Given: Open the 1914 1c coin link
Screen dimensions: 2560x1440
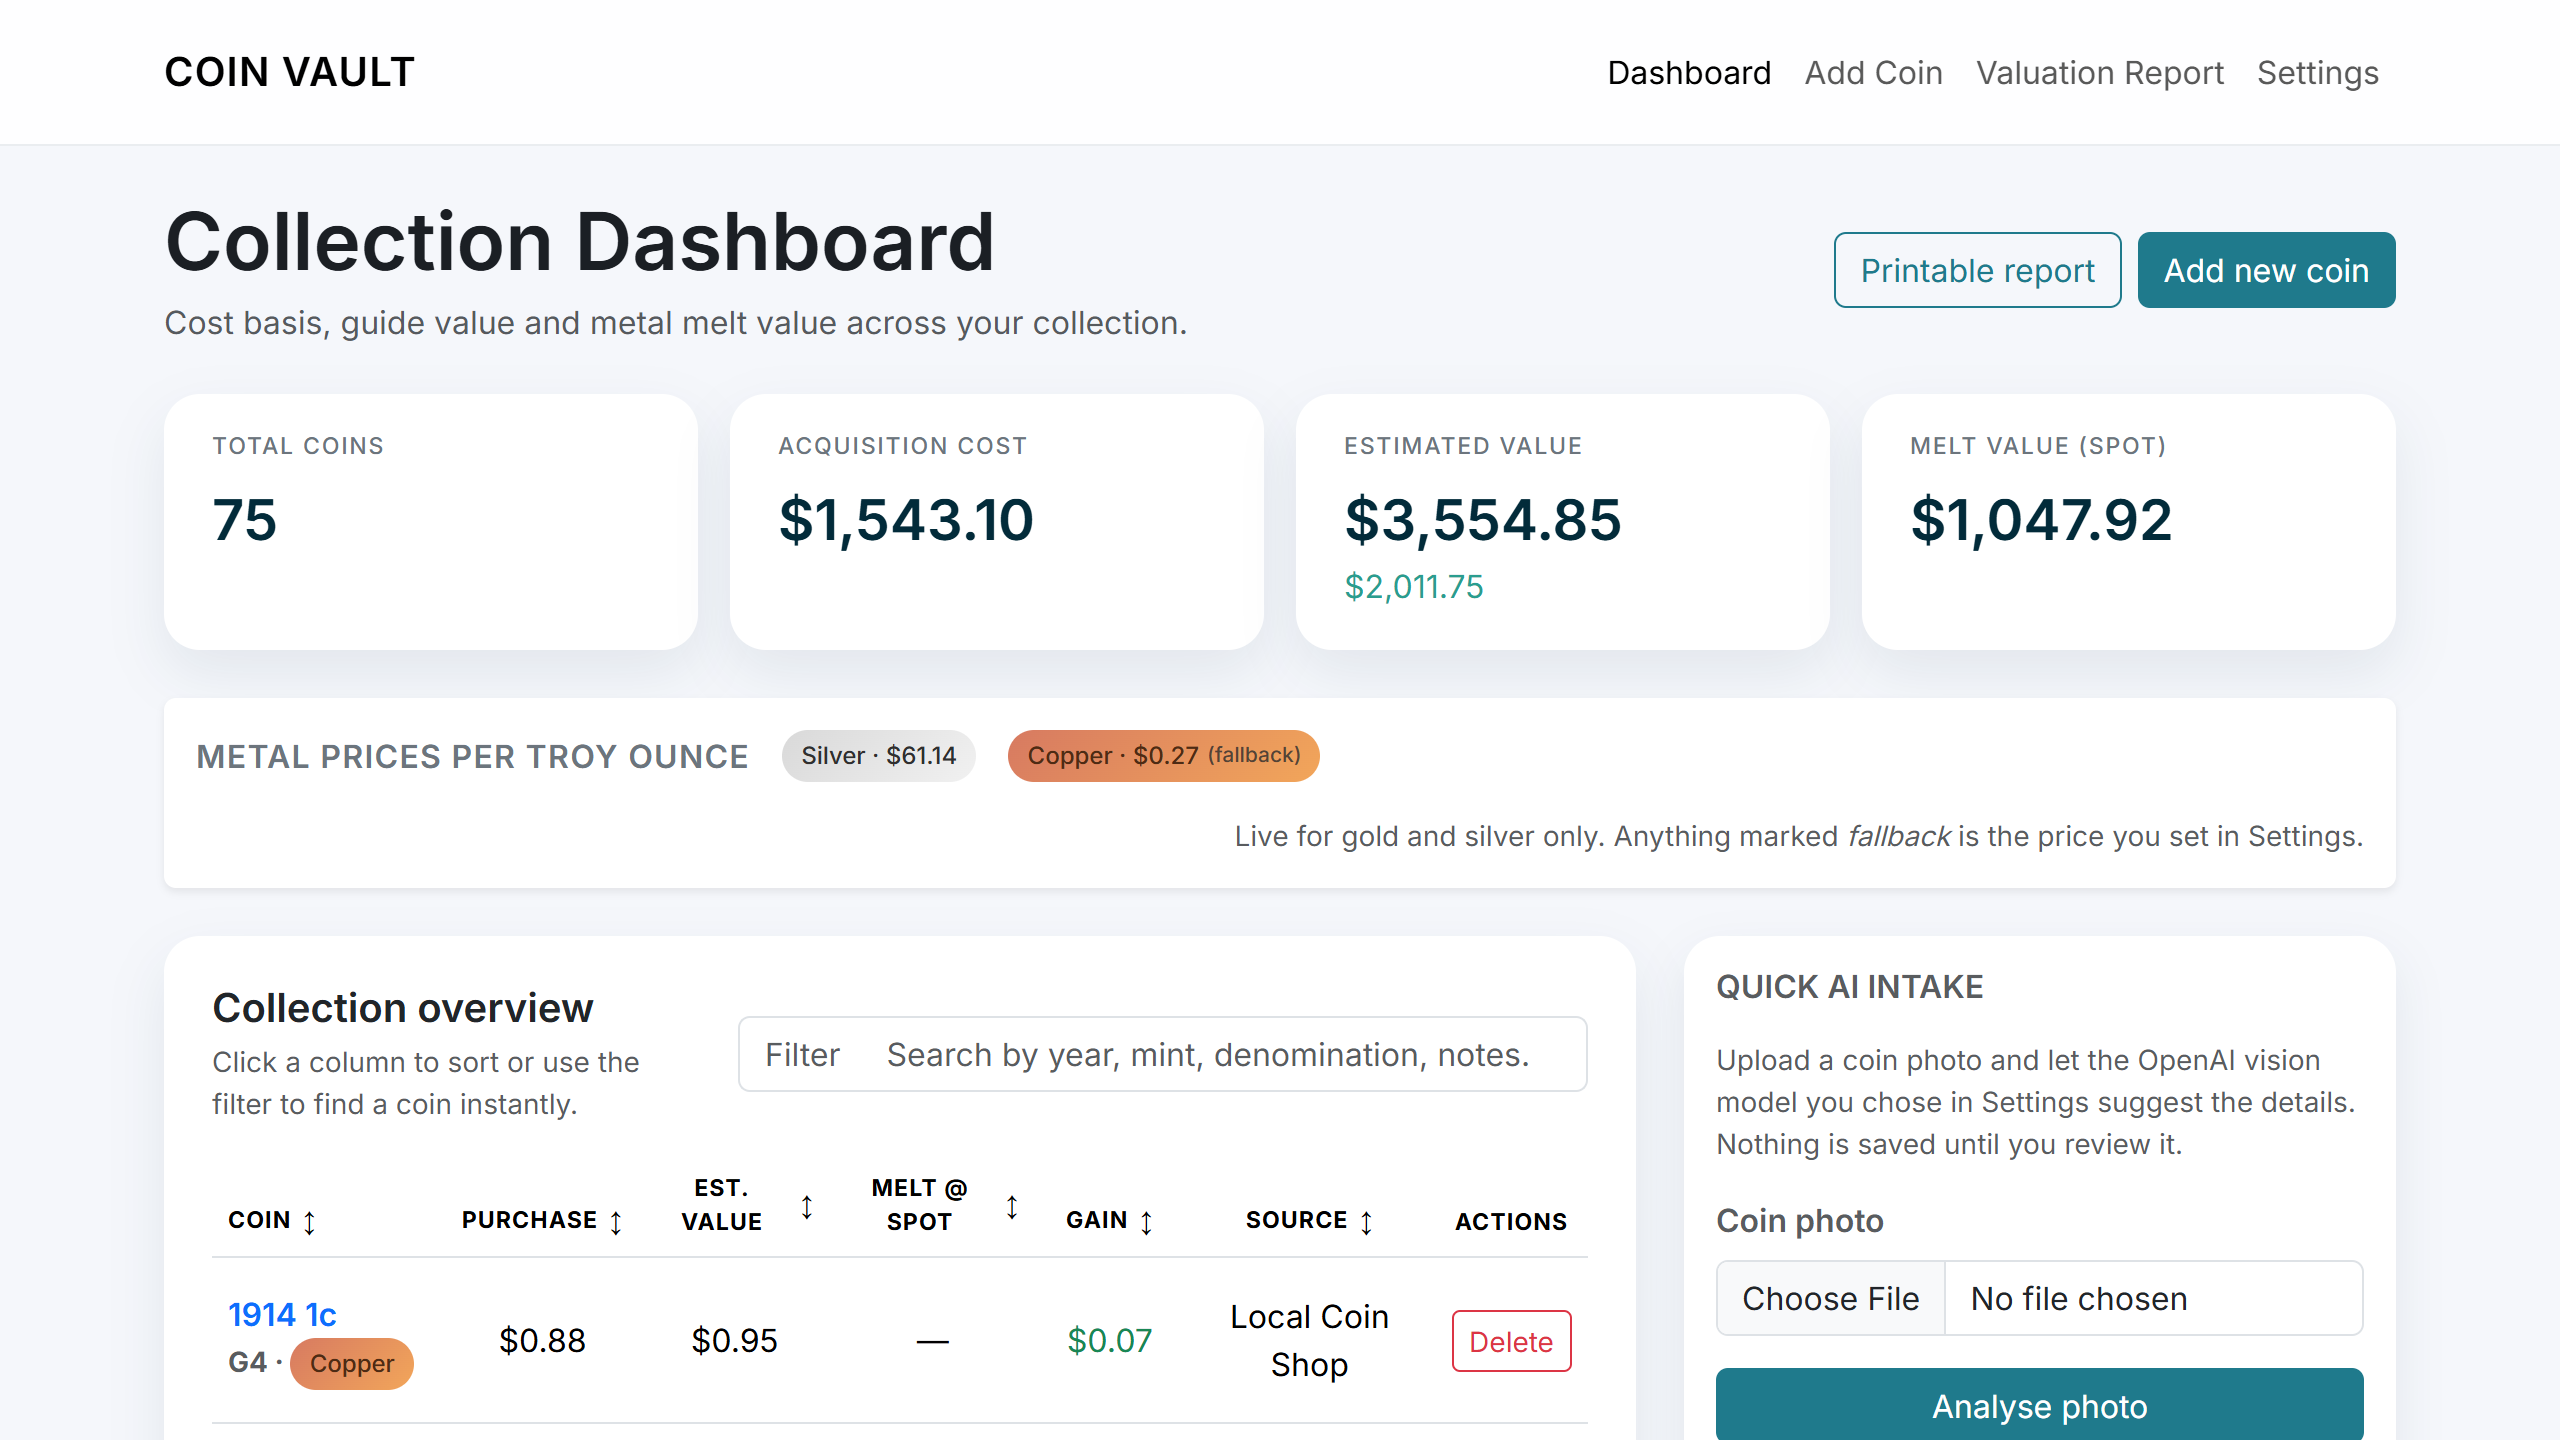Looking at the screenshot, I should point(282,1314).
